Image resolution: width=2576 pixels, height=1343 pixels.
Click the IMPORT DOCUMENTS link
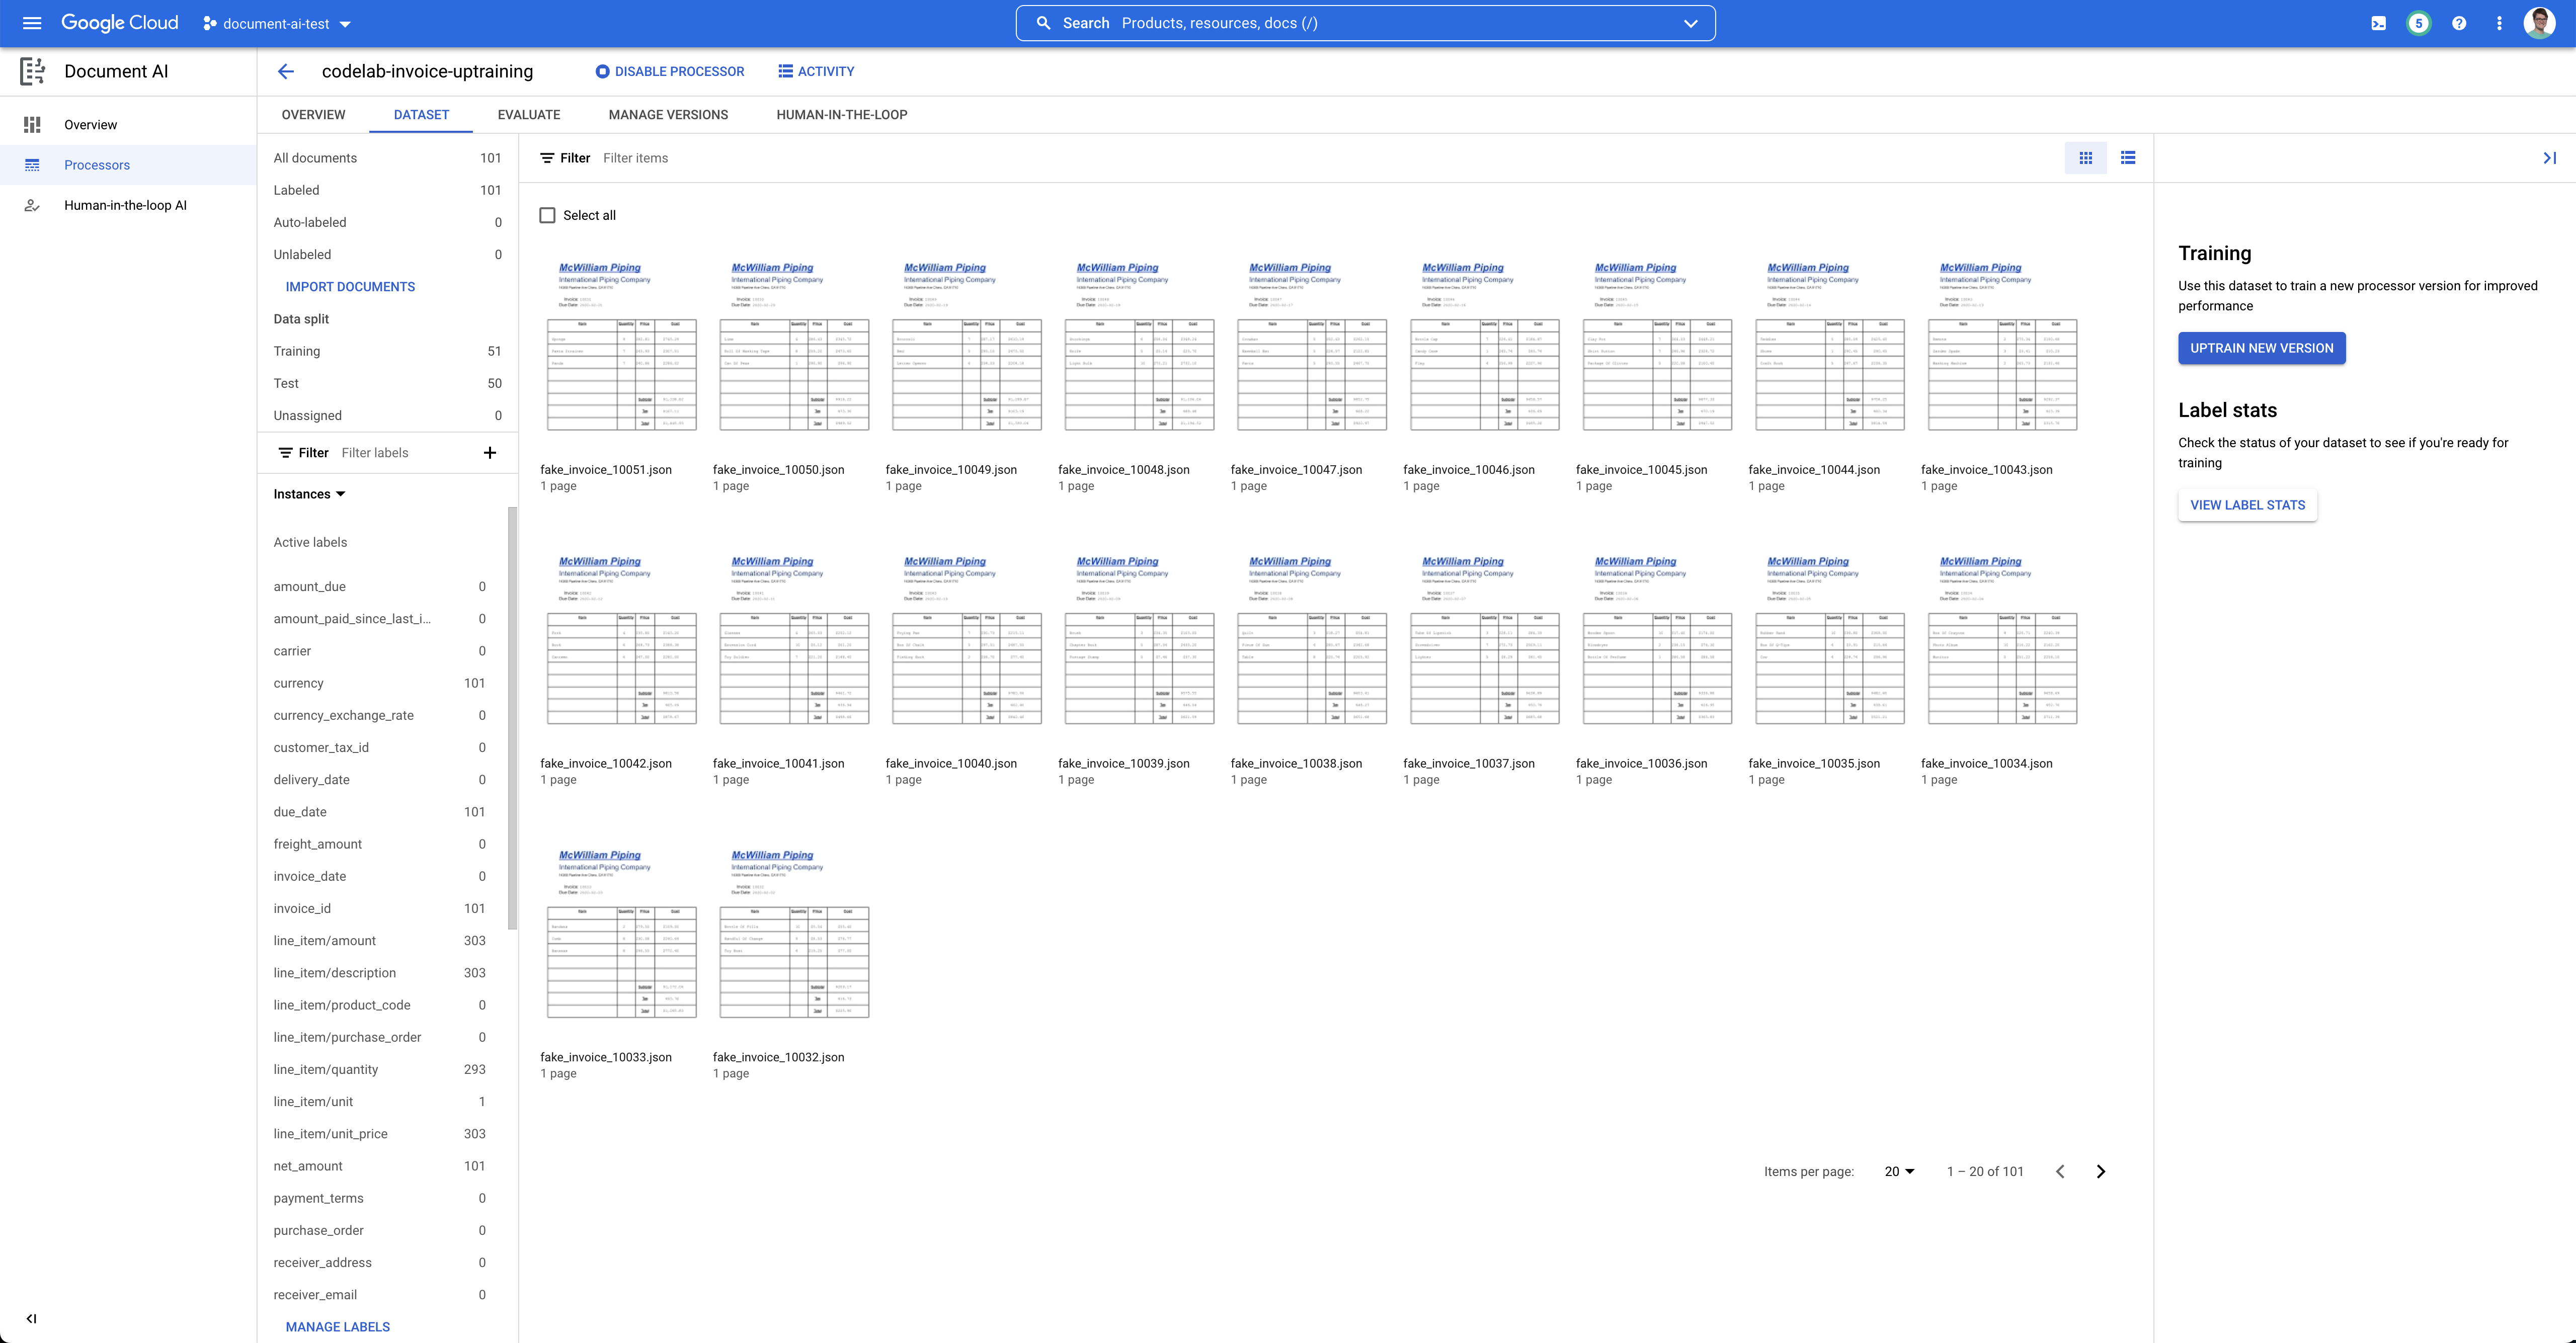(350, 287)
